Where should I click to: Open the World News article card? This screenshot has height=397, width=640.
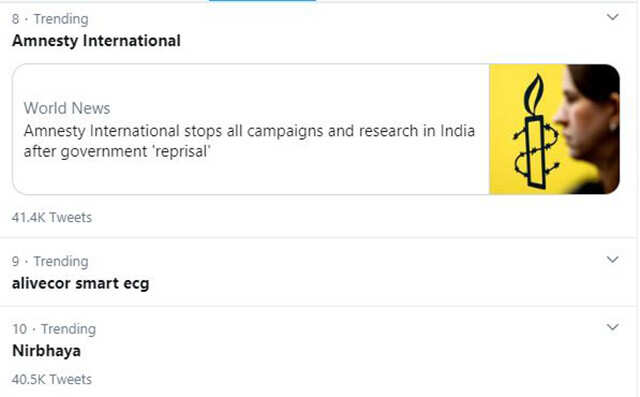coord(316,129)
